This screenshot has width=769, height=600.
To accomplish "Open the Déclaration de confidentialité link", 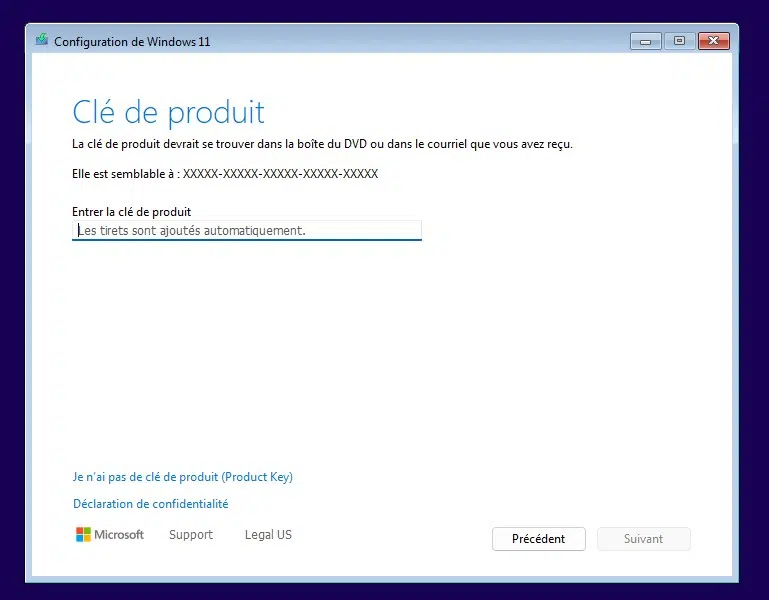I will point(151,504).
